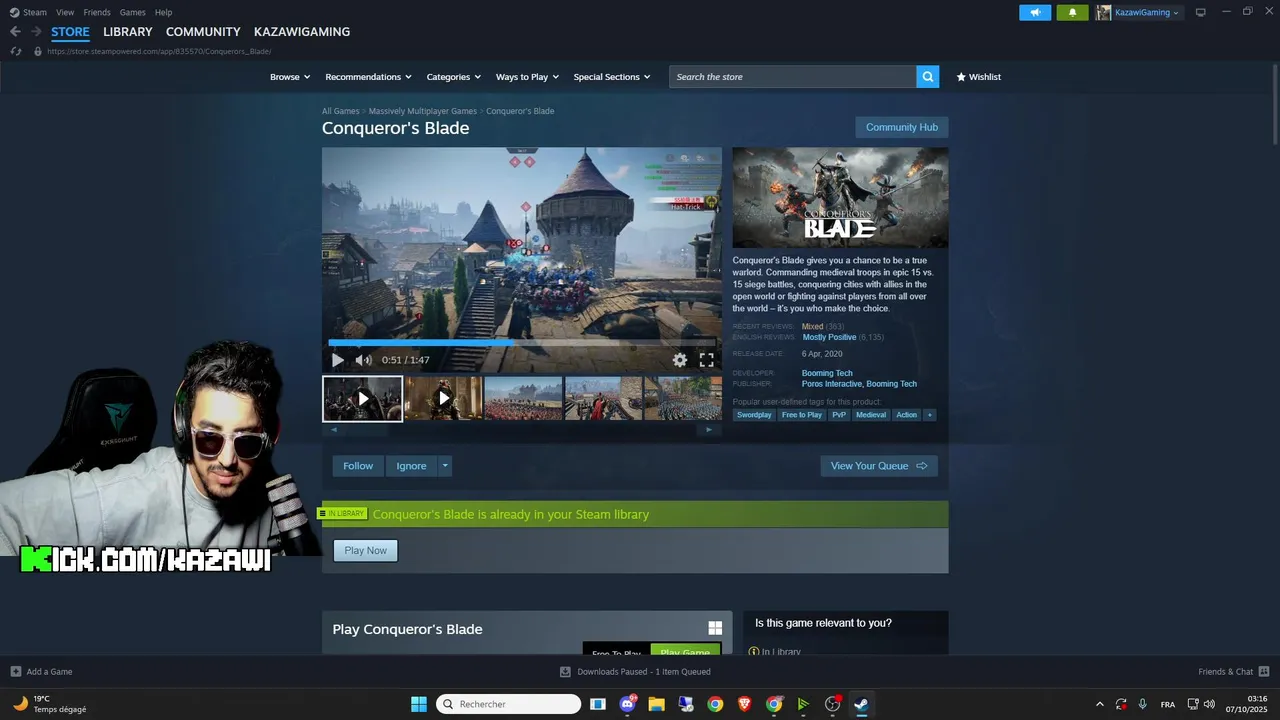1280x720 pixels.
Task: Click the Ignore button
Action: click(411, 466)
